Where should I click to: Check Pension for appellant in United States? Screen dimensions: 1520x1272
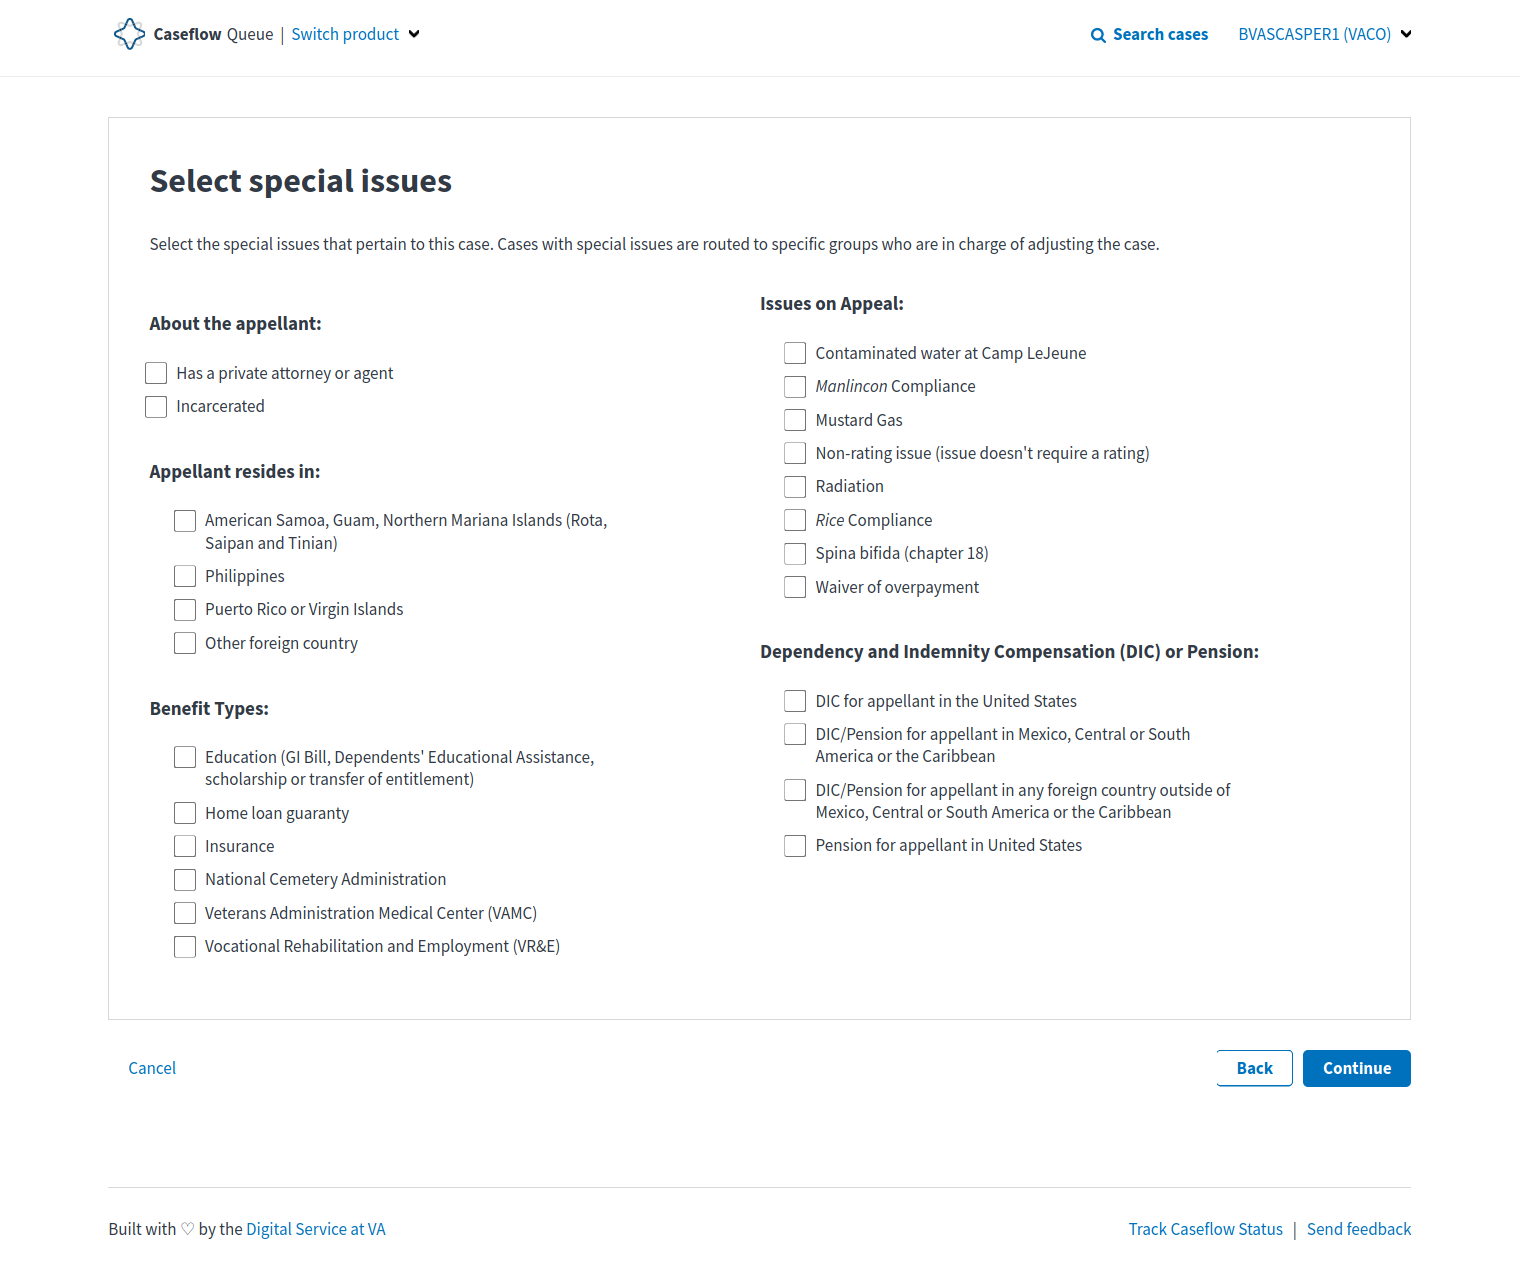[795, 846]
